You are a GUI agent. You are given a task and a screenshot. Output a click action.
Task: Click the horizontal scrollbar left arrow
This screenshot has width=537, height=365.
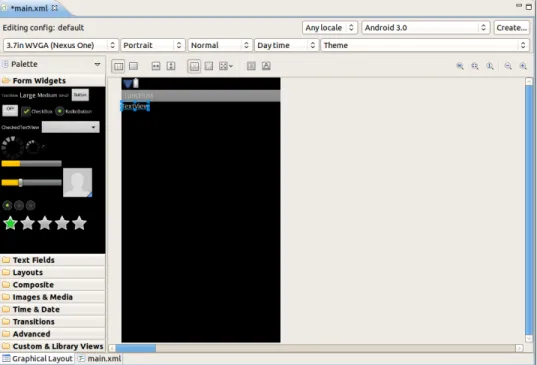click(x=112, y=348)
